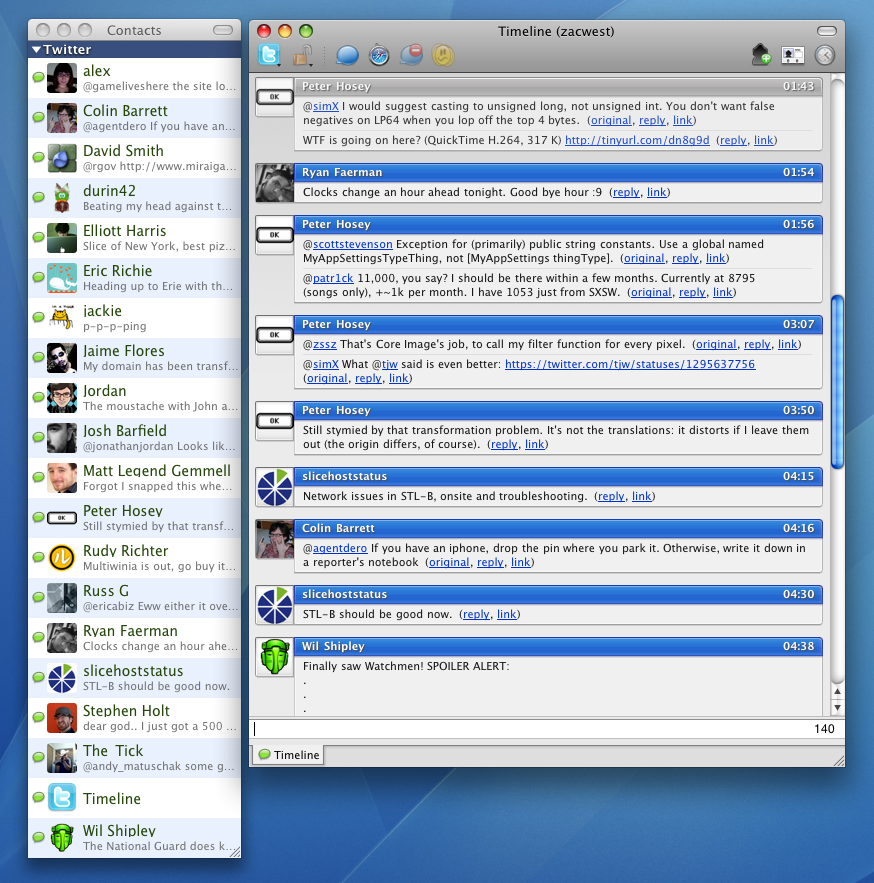Click reply on 'Still stymied' message
This screenshot has width=874, height=883.
(x=504, y=444)
